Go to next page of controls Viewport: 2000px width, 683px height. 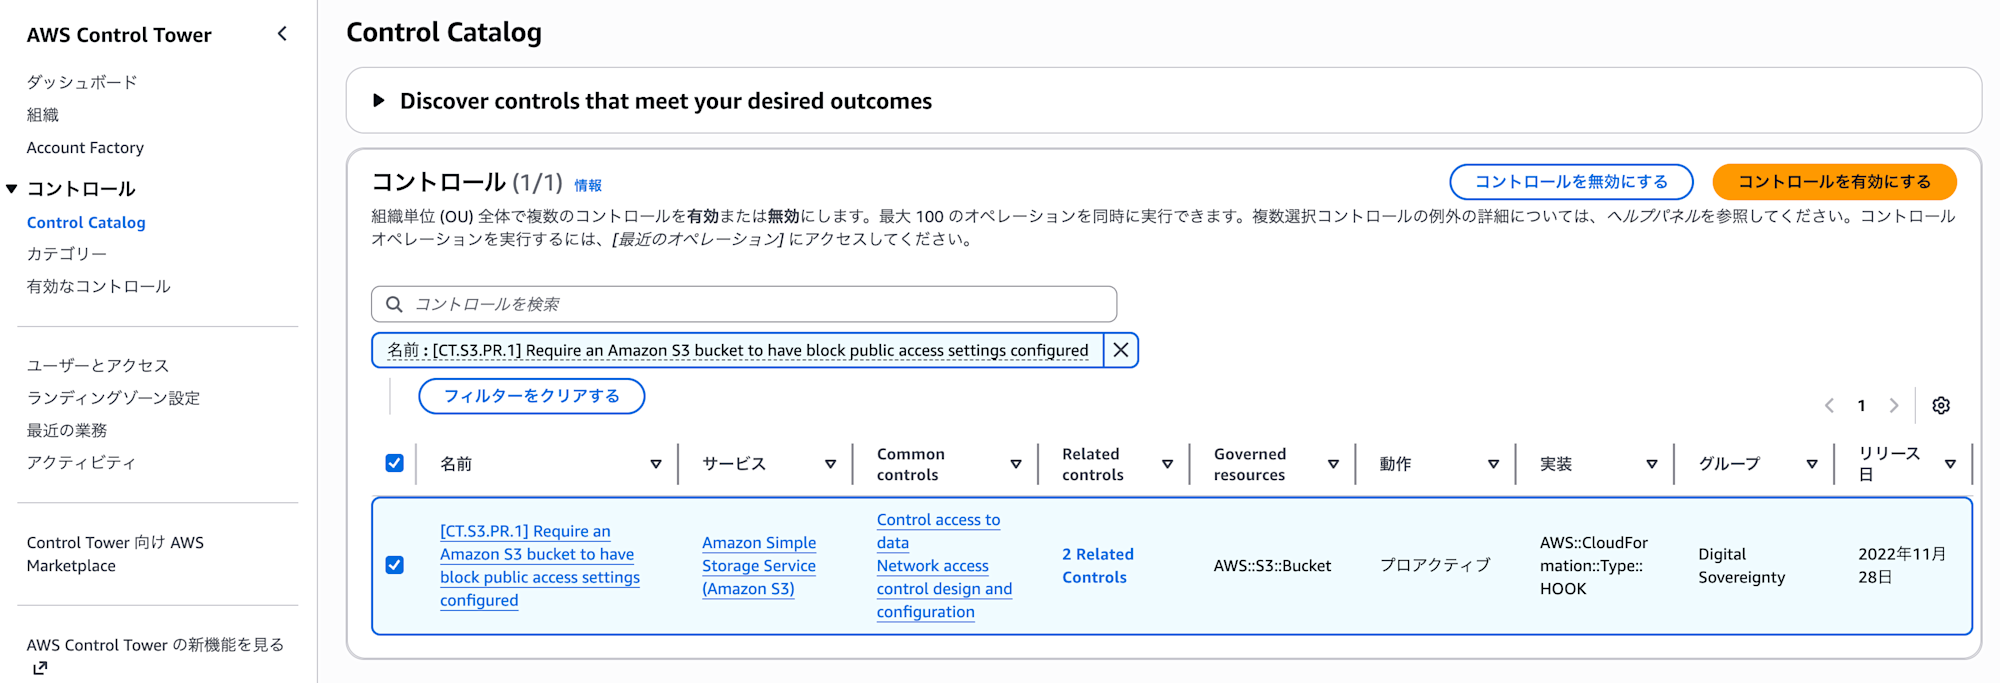tap(1893, 405)
